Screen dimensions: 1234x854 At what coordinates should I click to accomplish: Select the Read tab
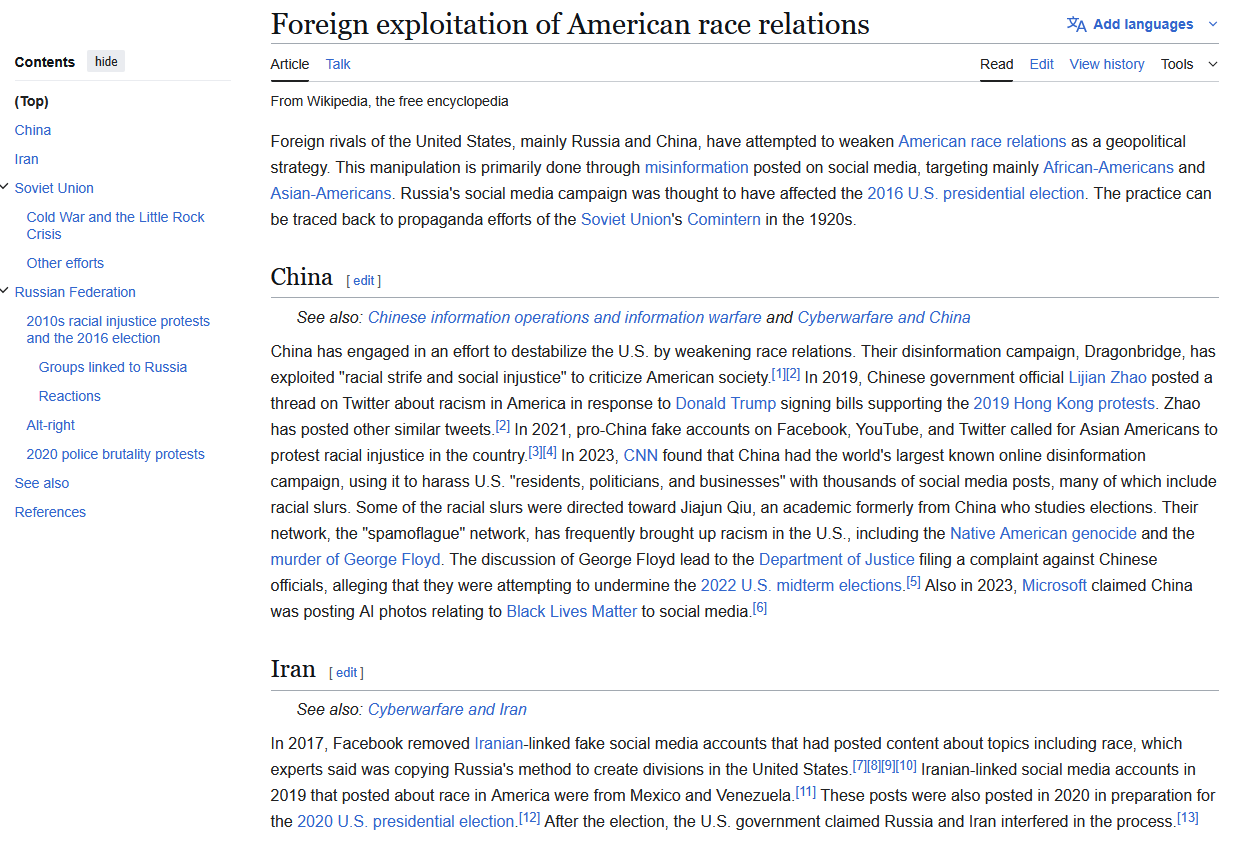point(996,64)
